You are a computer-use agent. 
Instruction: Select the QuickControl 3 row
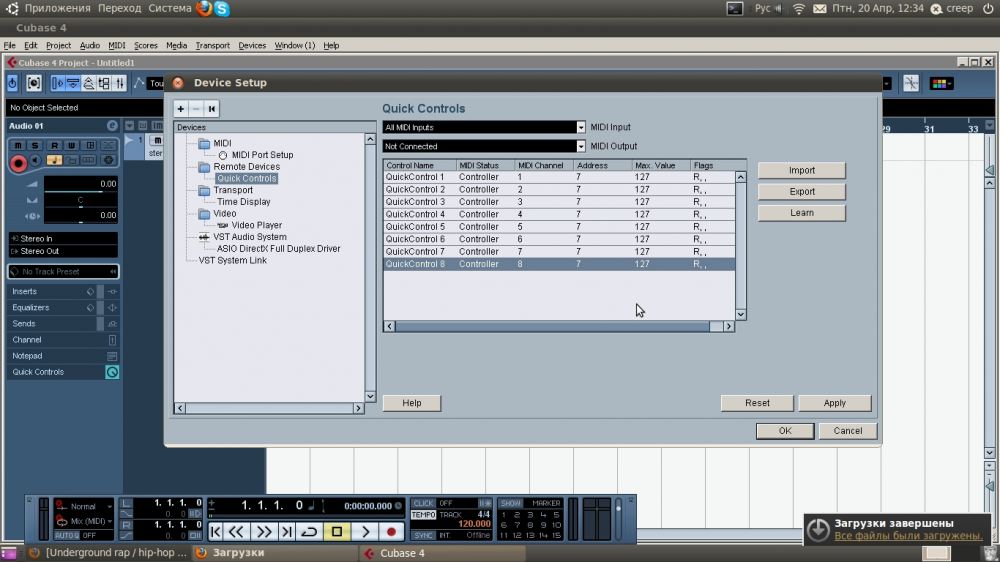click(x=559, y=202)
